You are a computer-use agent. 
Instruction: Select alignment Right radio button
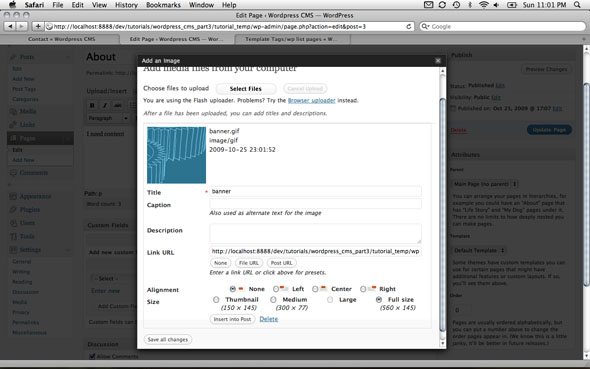pyautogui.click(x=363, y=289)
